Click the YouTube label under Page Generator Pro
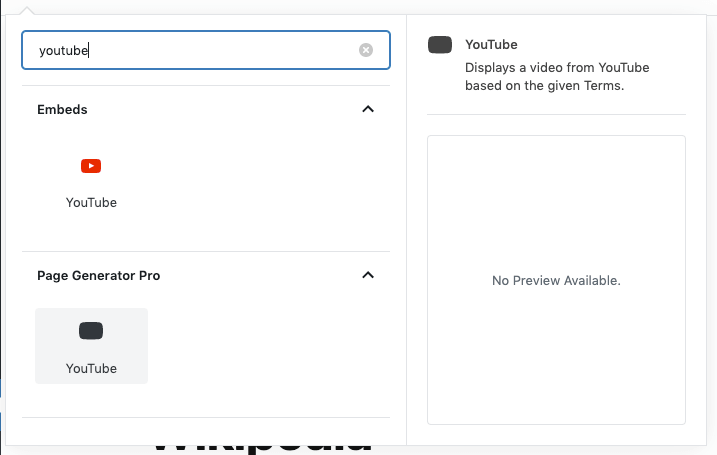Viewport: 717px width, 455px height. [x=91, y=369]
